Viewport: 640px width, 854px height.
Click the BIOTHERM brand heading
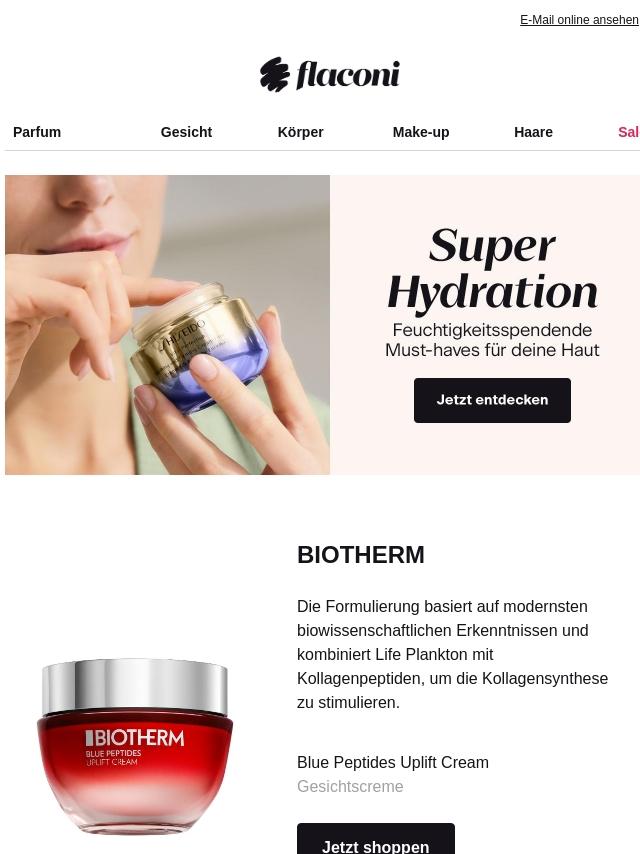tap(361, 555)
